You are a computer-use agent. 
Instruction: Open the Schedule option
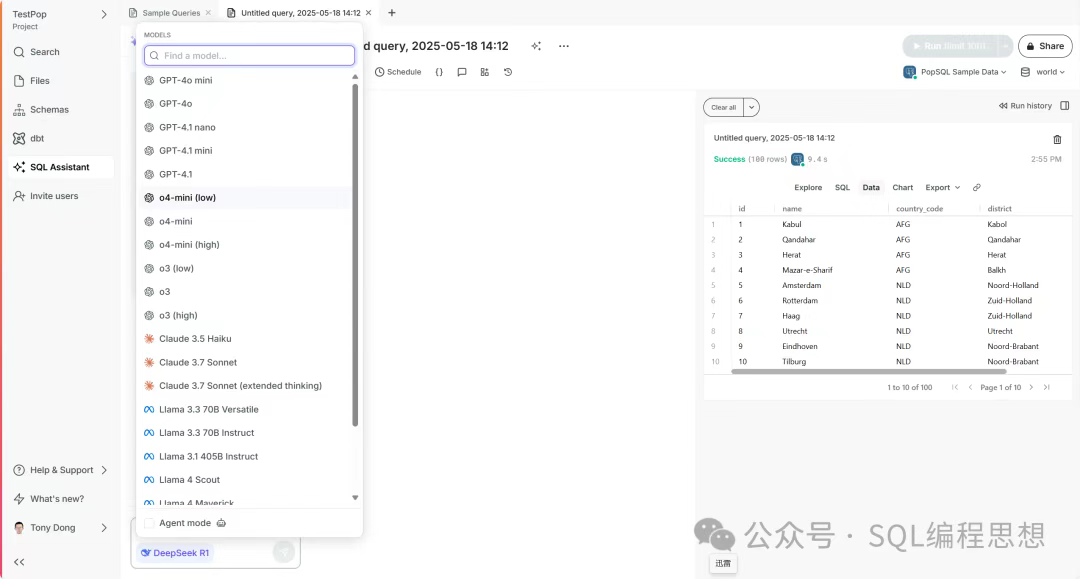pyautogui.click(x=398, y=72)
